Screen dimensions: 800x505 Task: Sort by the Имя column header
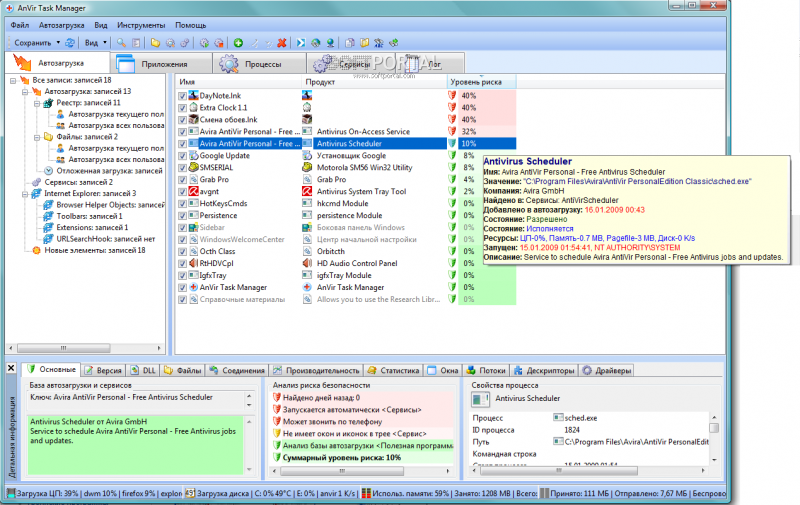(239, 82)
